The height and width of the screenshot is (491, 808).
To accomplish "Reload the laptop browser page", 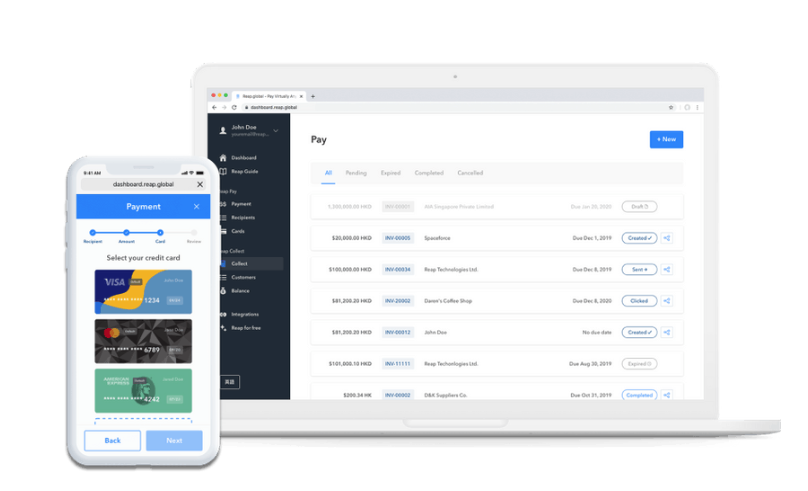I will (234, 107).
